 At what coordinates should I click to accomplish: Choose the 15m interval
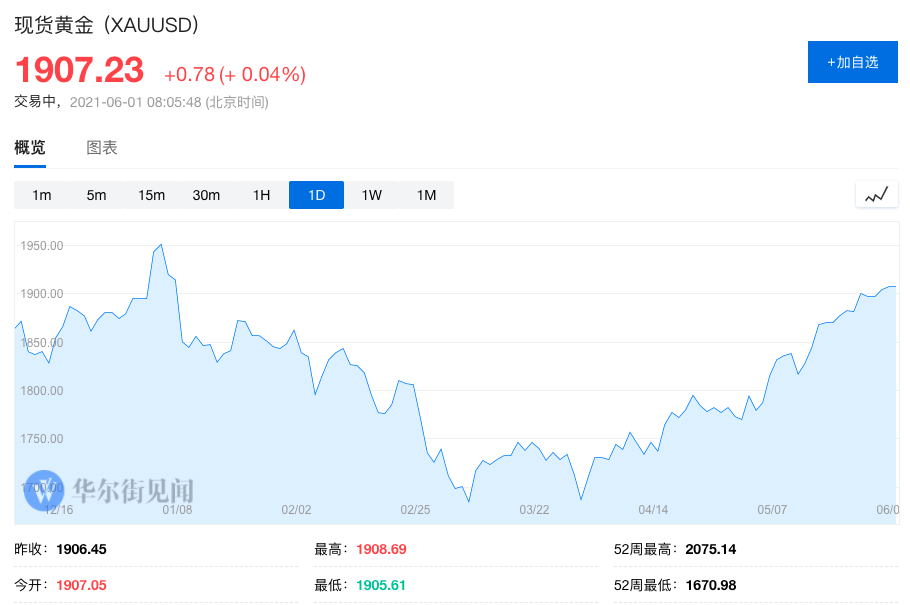pos(151,195)
